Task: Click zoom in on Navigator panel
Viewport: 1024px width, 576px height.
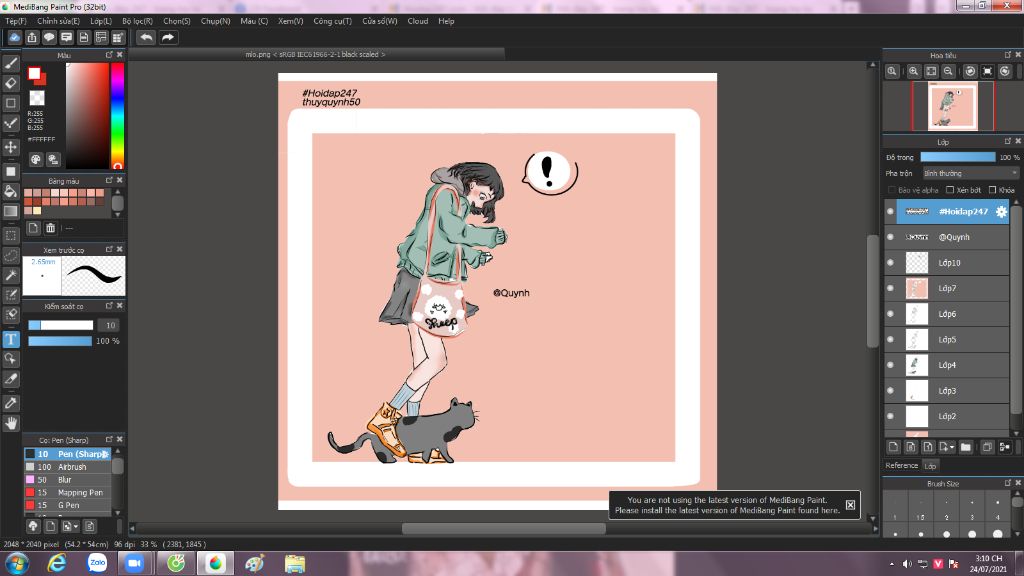Action: (914, 71)
